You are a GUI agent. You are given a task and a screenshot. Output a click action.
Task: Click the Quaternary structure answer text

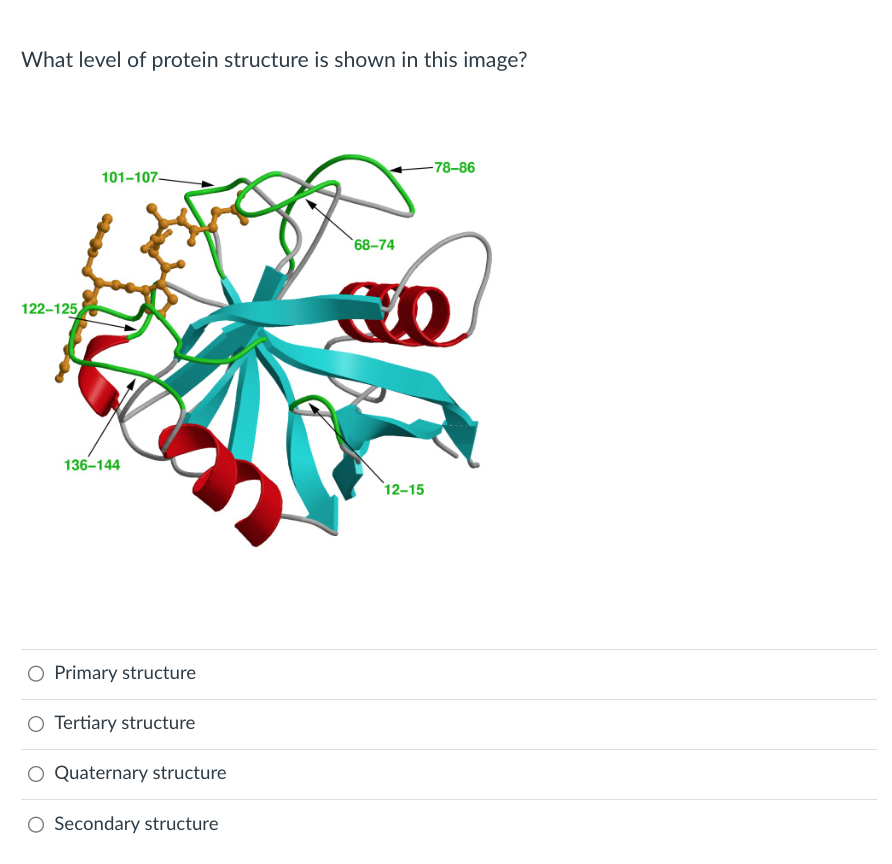click(140, 773)
